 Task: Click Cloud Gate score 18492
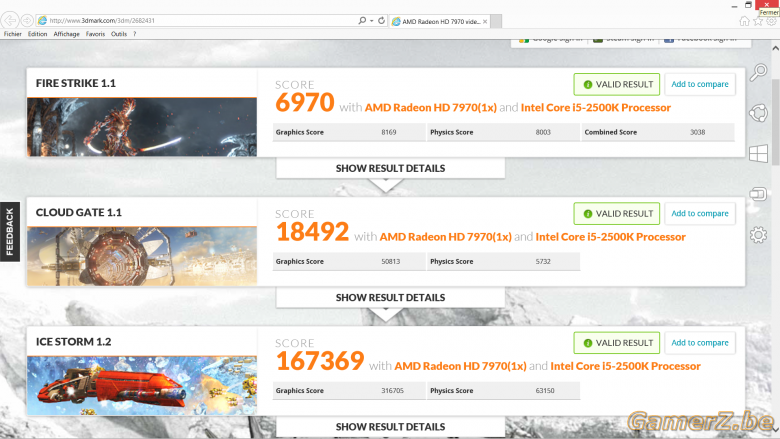coord(312,232)
